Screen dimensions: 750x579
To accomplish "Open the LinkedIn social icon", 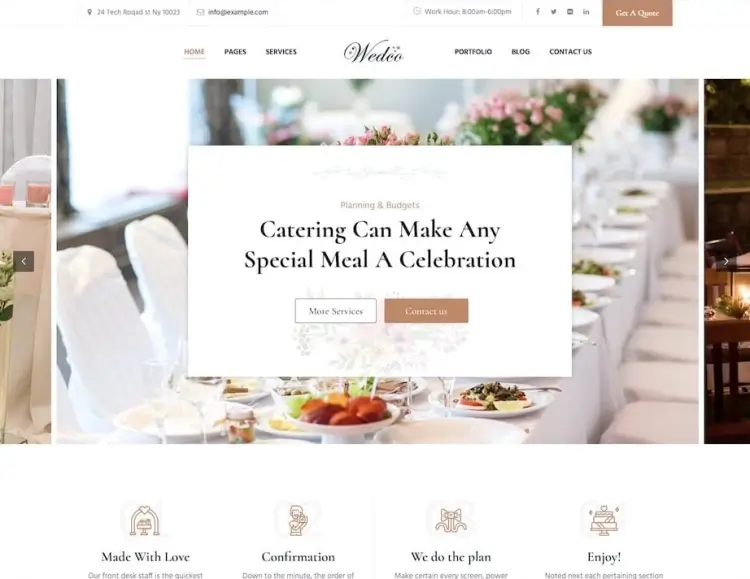I will pyautogui.click(x=586, y=11).
